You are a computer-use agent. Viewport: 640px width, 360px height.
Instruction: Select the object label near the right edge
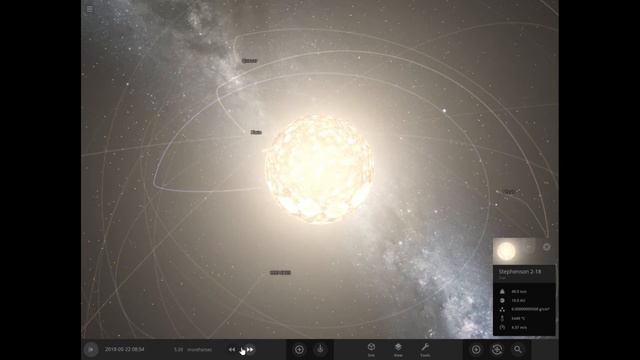coord(509,191)
